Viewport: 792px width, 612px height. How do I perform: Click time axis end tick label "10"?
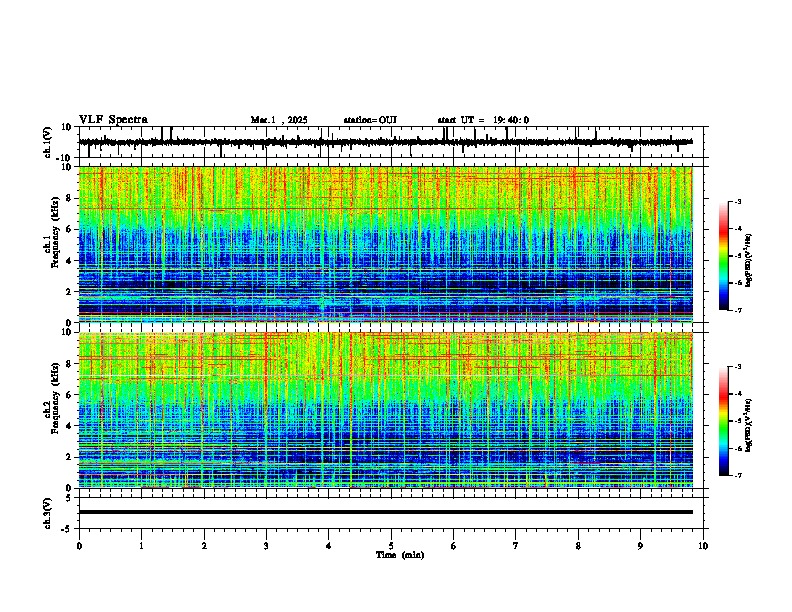pos(703,546)
